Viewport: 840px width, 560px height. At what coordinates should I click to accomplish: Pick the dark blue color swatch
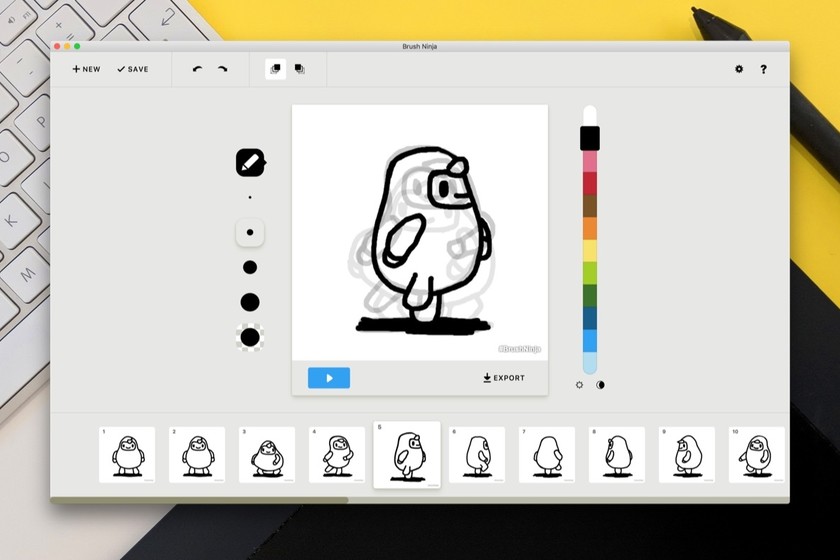(590, 318)
